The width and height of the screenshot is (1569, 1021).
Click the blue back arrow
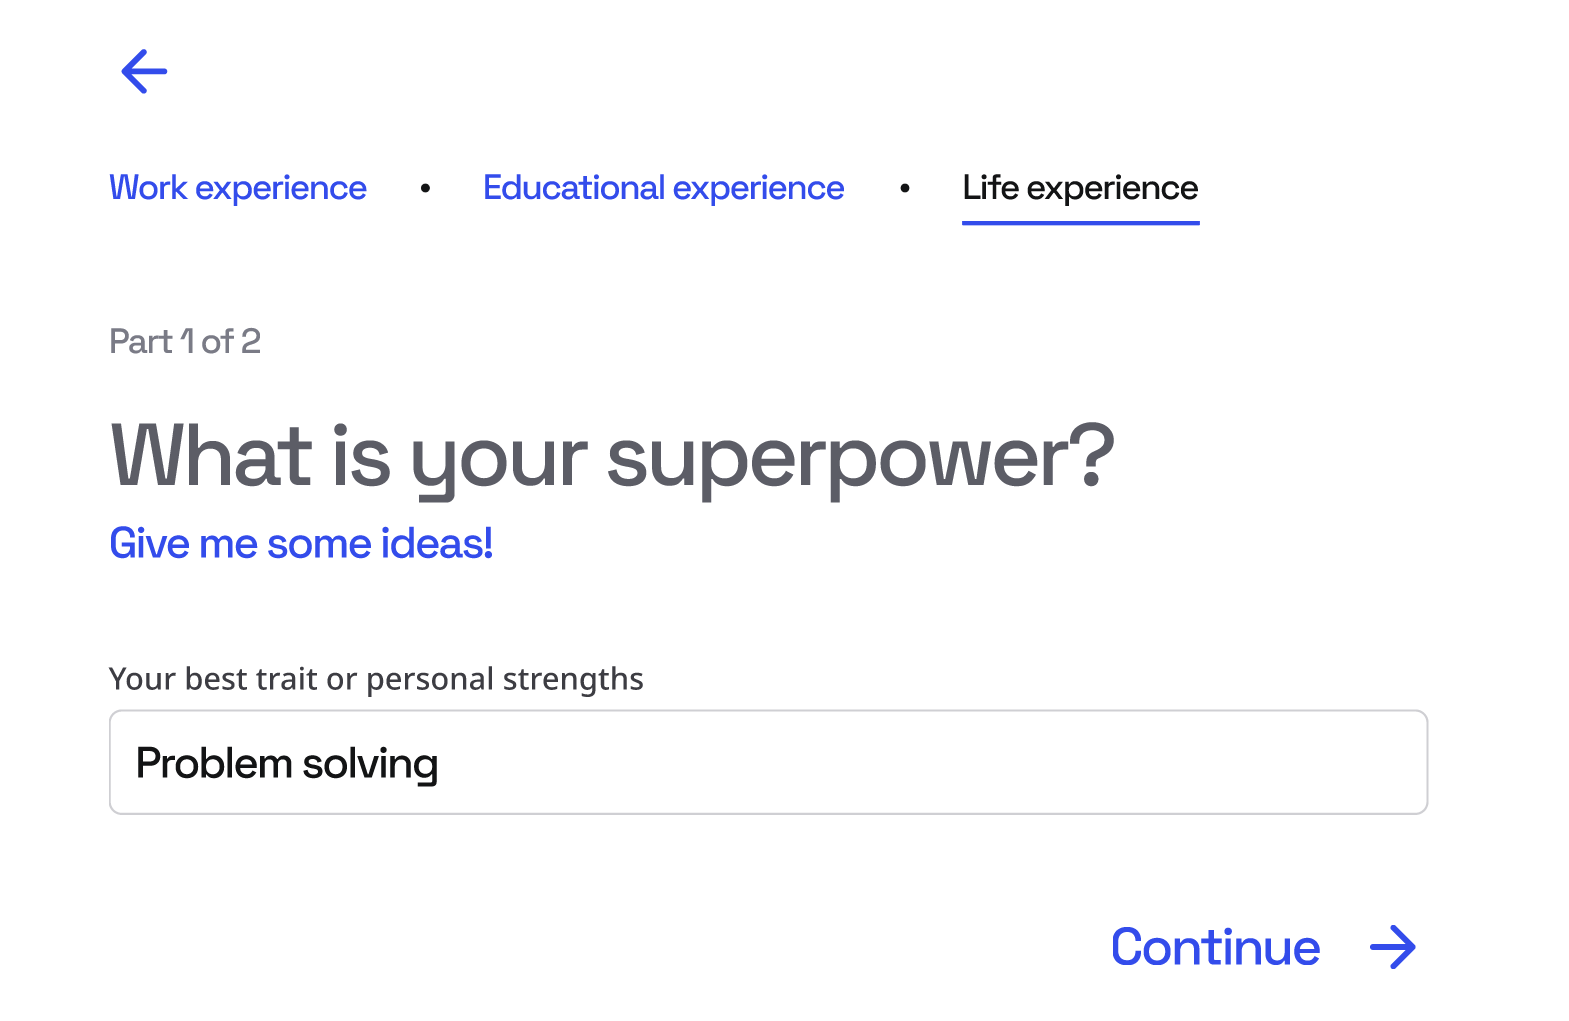click(144, 72)
